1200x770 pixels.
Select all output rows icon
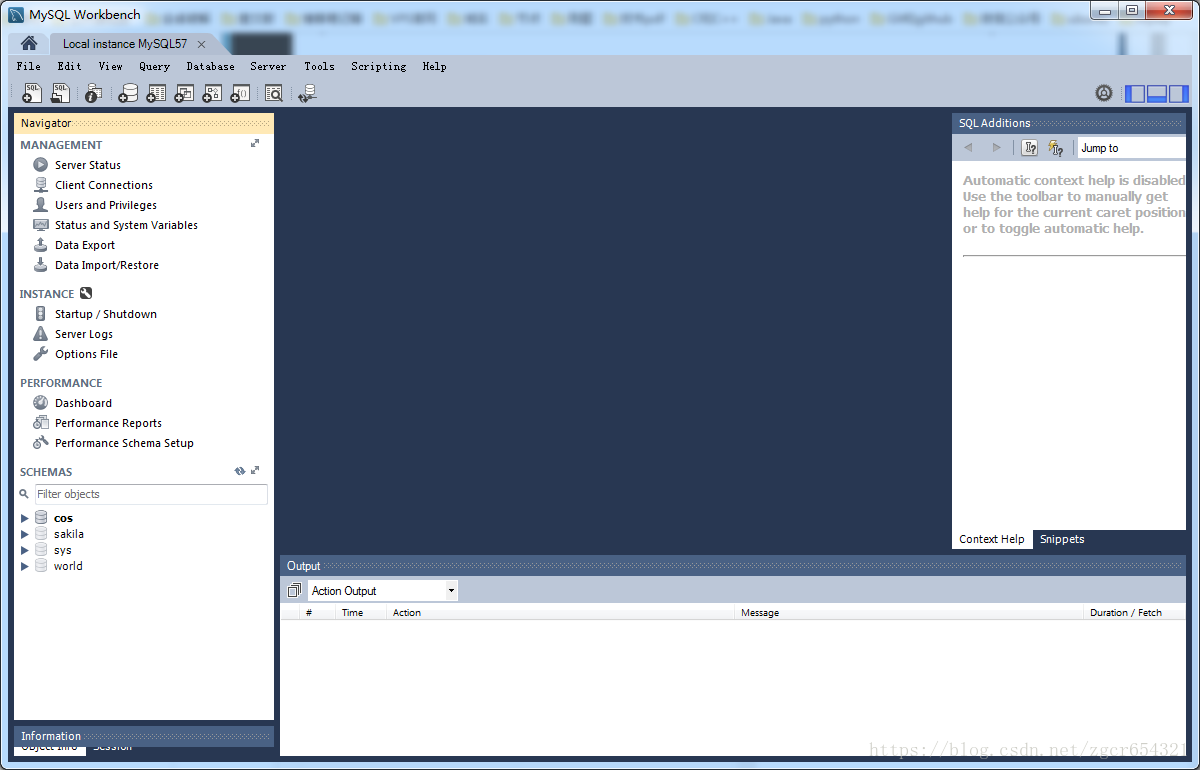(x=294, y=591)
